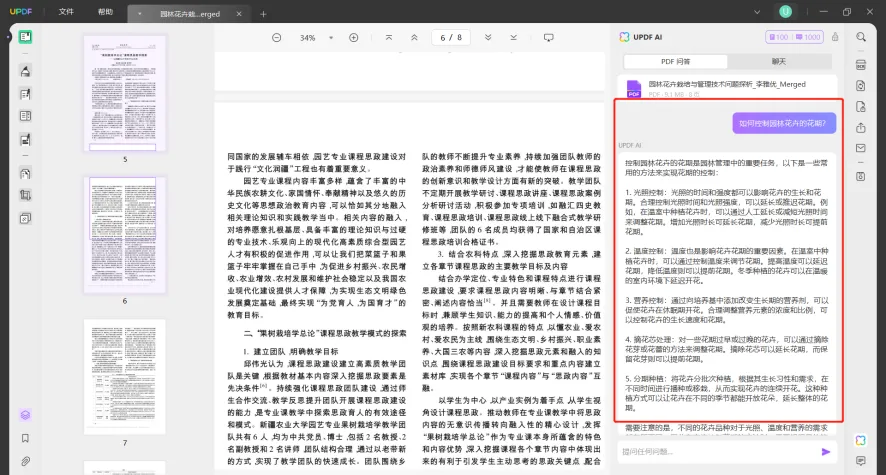This screenshot has height=475, width=886.
Task: Zoom out with the minus button
Action: click(x=276, y=37)
